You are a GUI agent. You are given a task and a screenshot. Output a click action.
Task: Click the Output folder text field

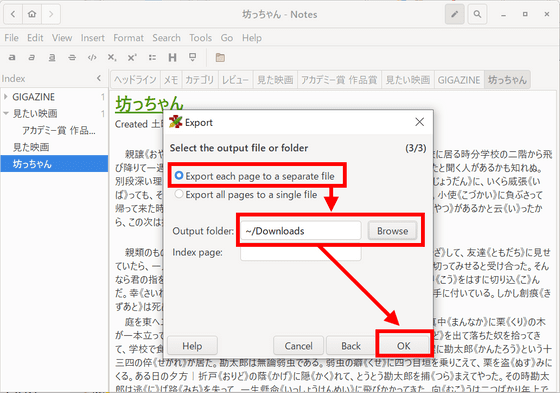pyautogui.click(x=301, y=231)
